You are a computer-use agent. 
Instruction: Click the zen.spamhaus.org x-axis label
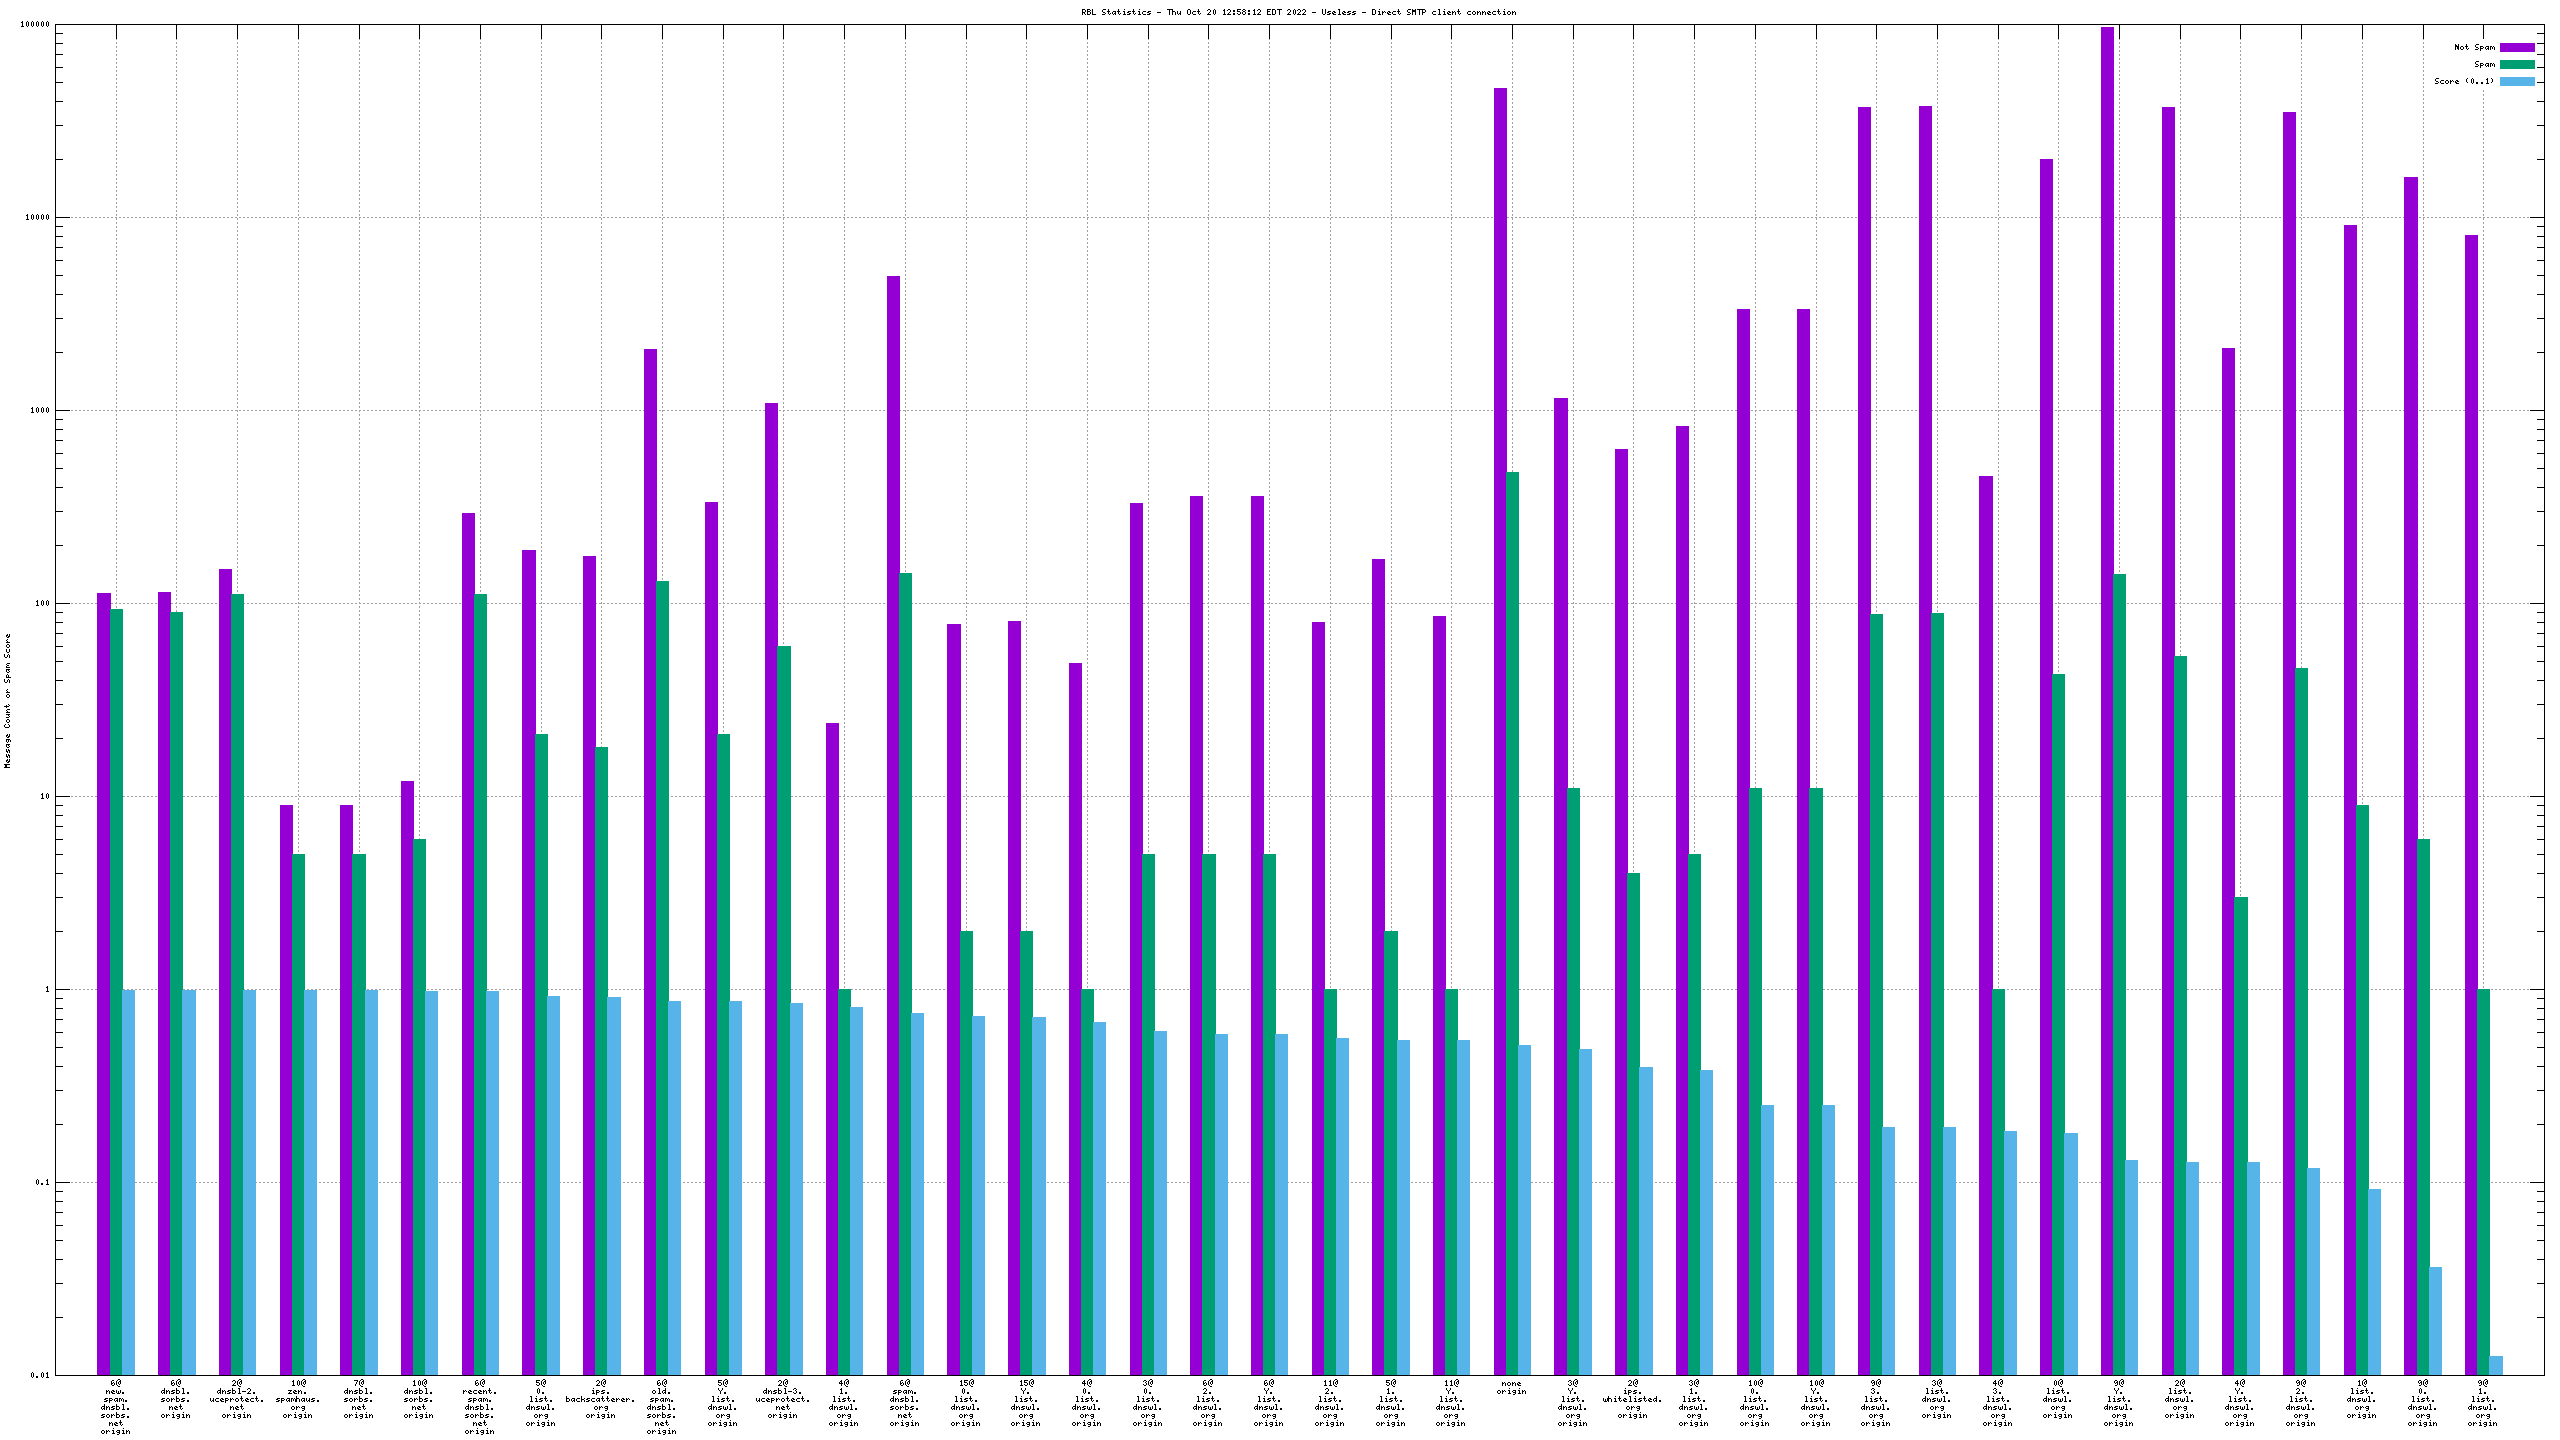coord(298,1399)
